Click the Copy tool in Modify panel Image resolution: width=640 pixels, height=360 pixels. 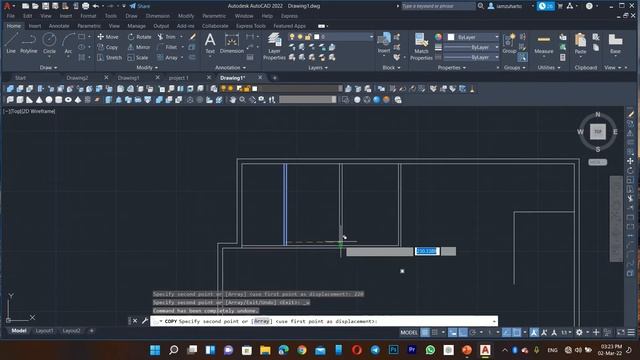coord(108,47)
